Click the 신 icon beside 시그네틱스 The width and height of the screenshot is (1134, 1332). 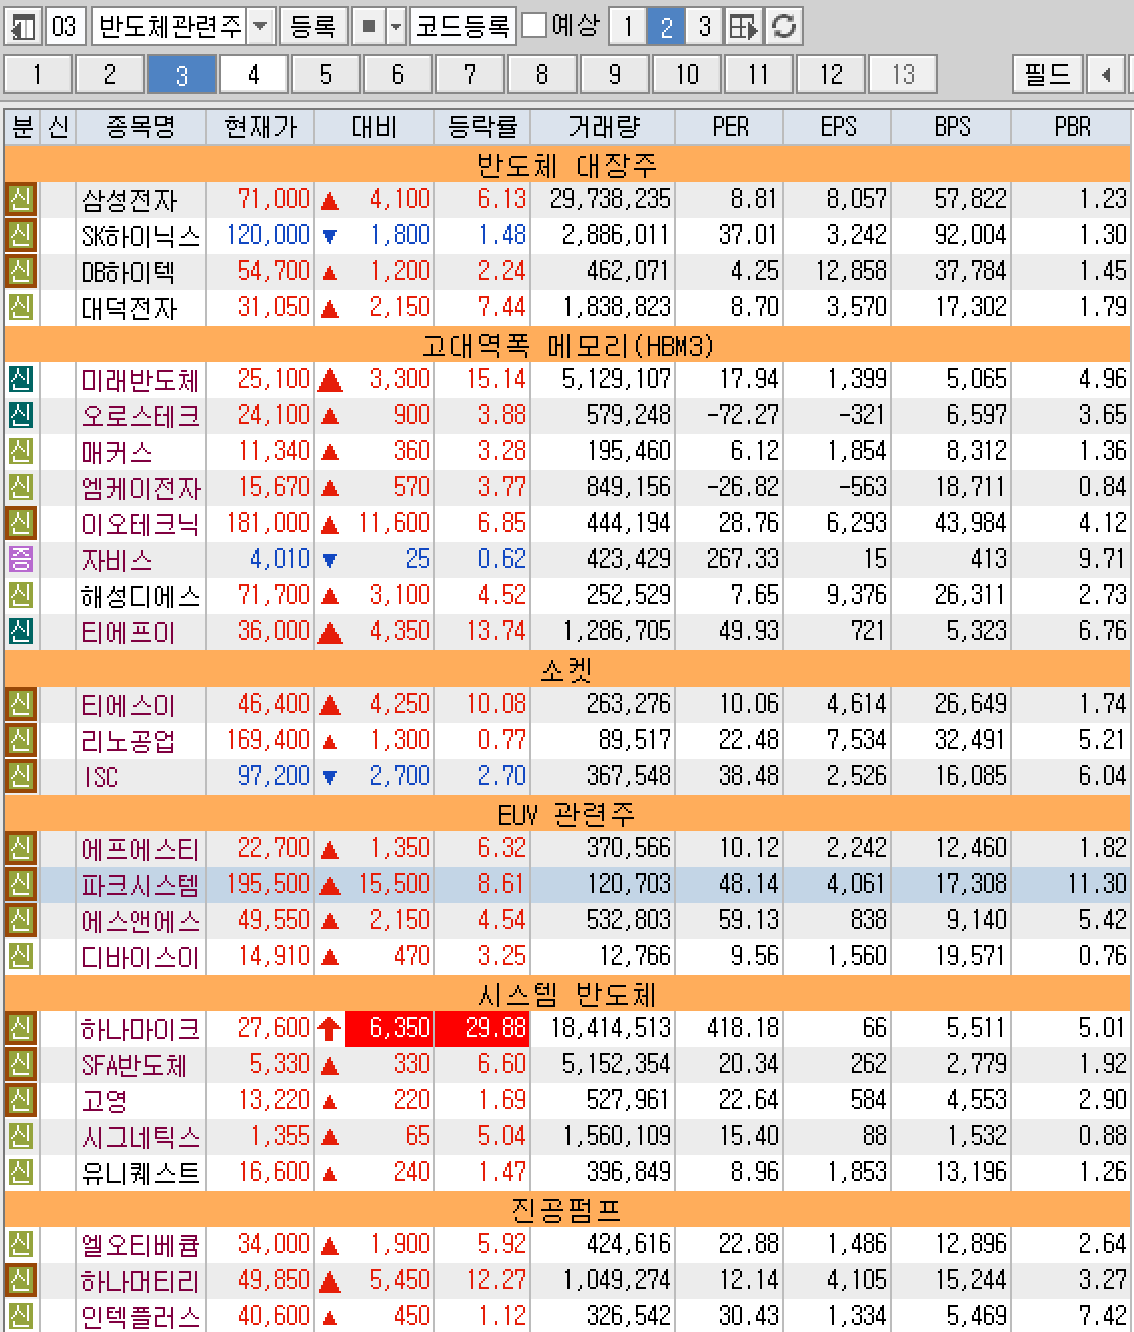pos(21,1136)
